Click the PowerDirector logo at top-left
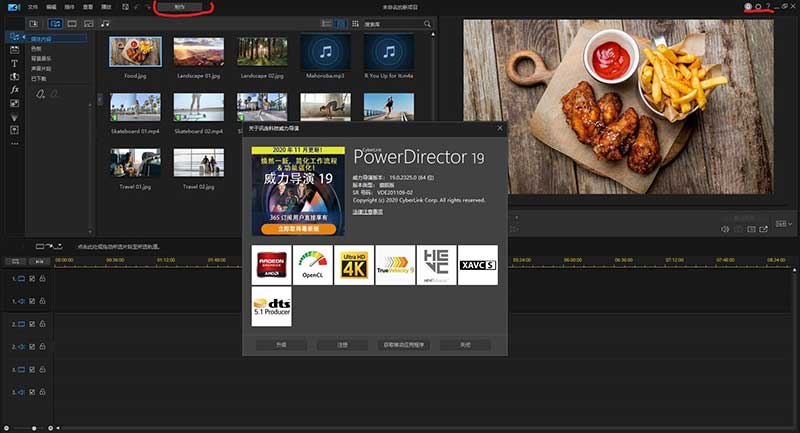The width and height of the screenshot is (800, 433). click(x=14, y=7)
